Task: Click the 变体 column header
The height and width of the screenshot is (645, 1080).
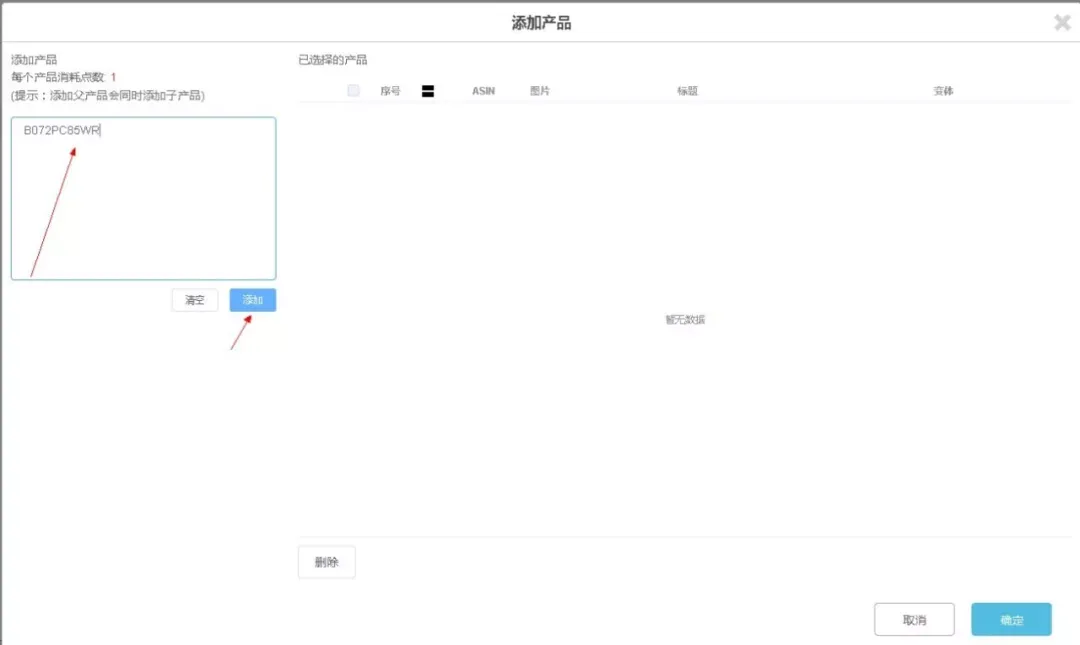Action: point(944,91)
